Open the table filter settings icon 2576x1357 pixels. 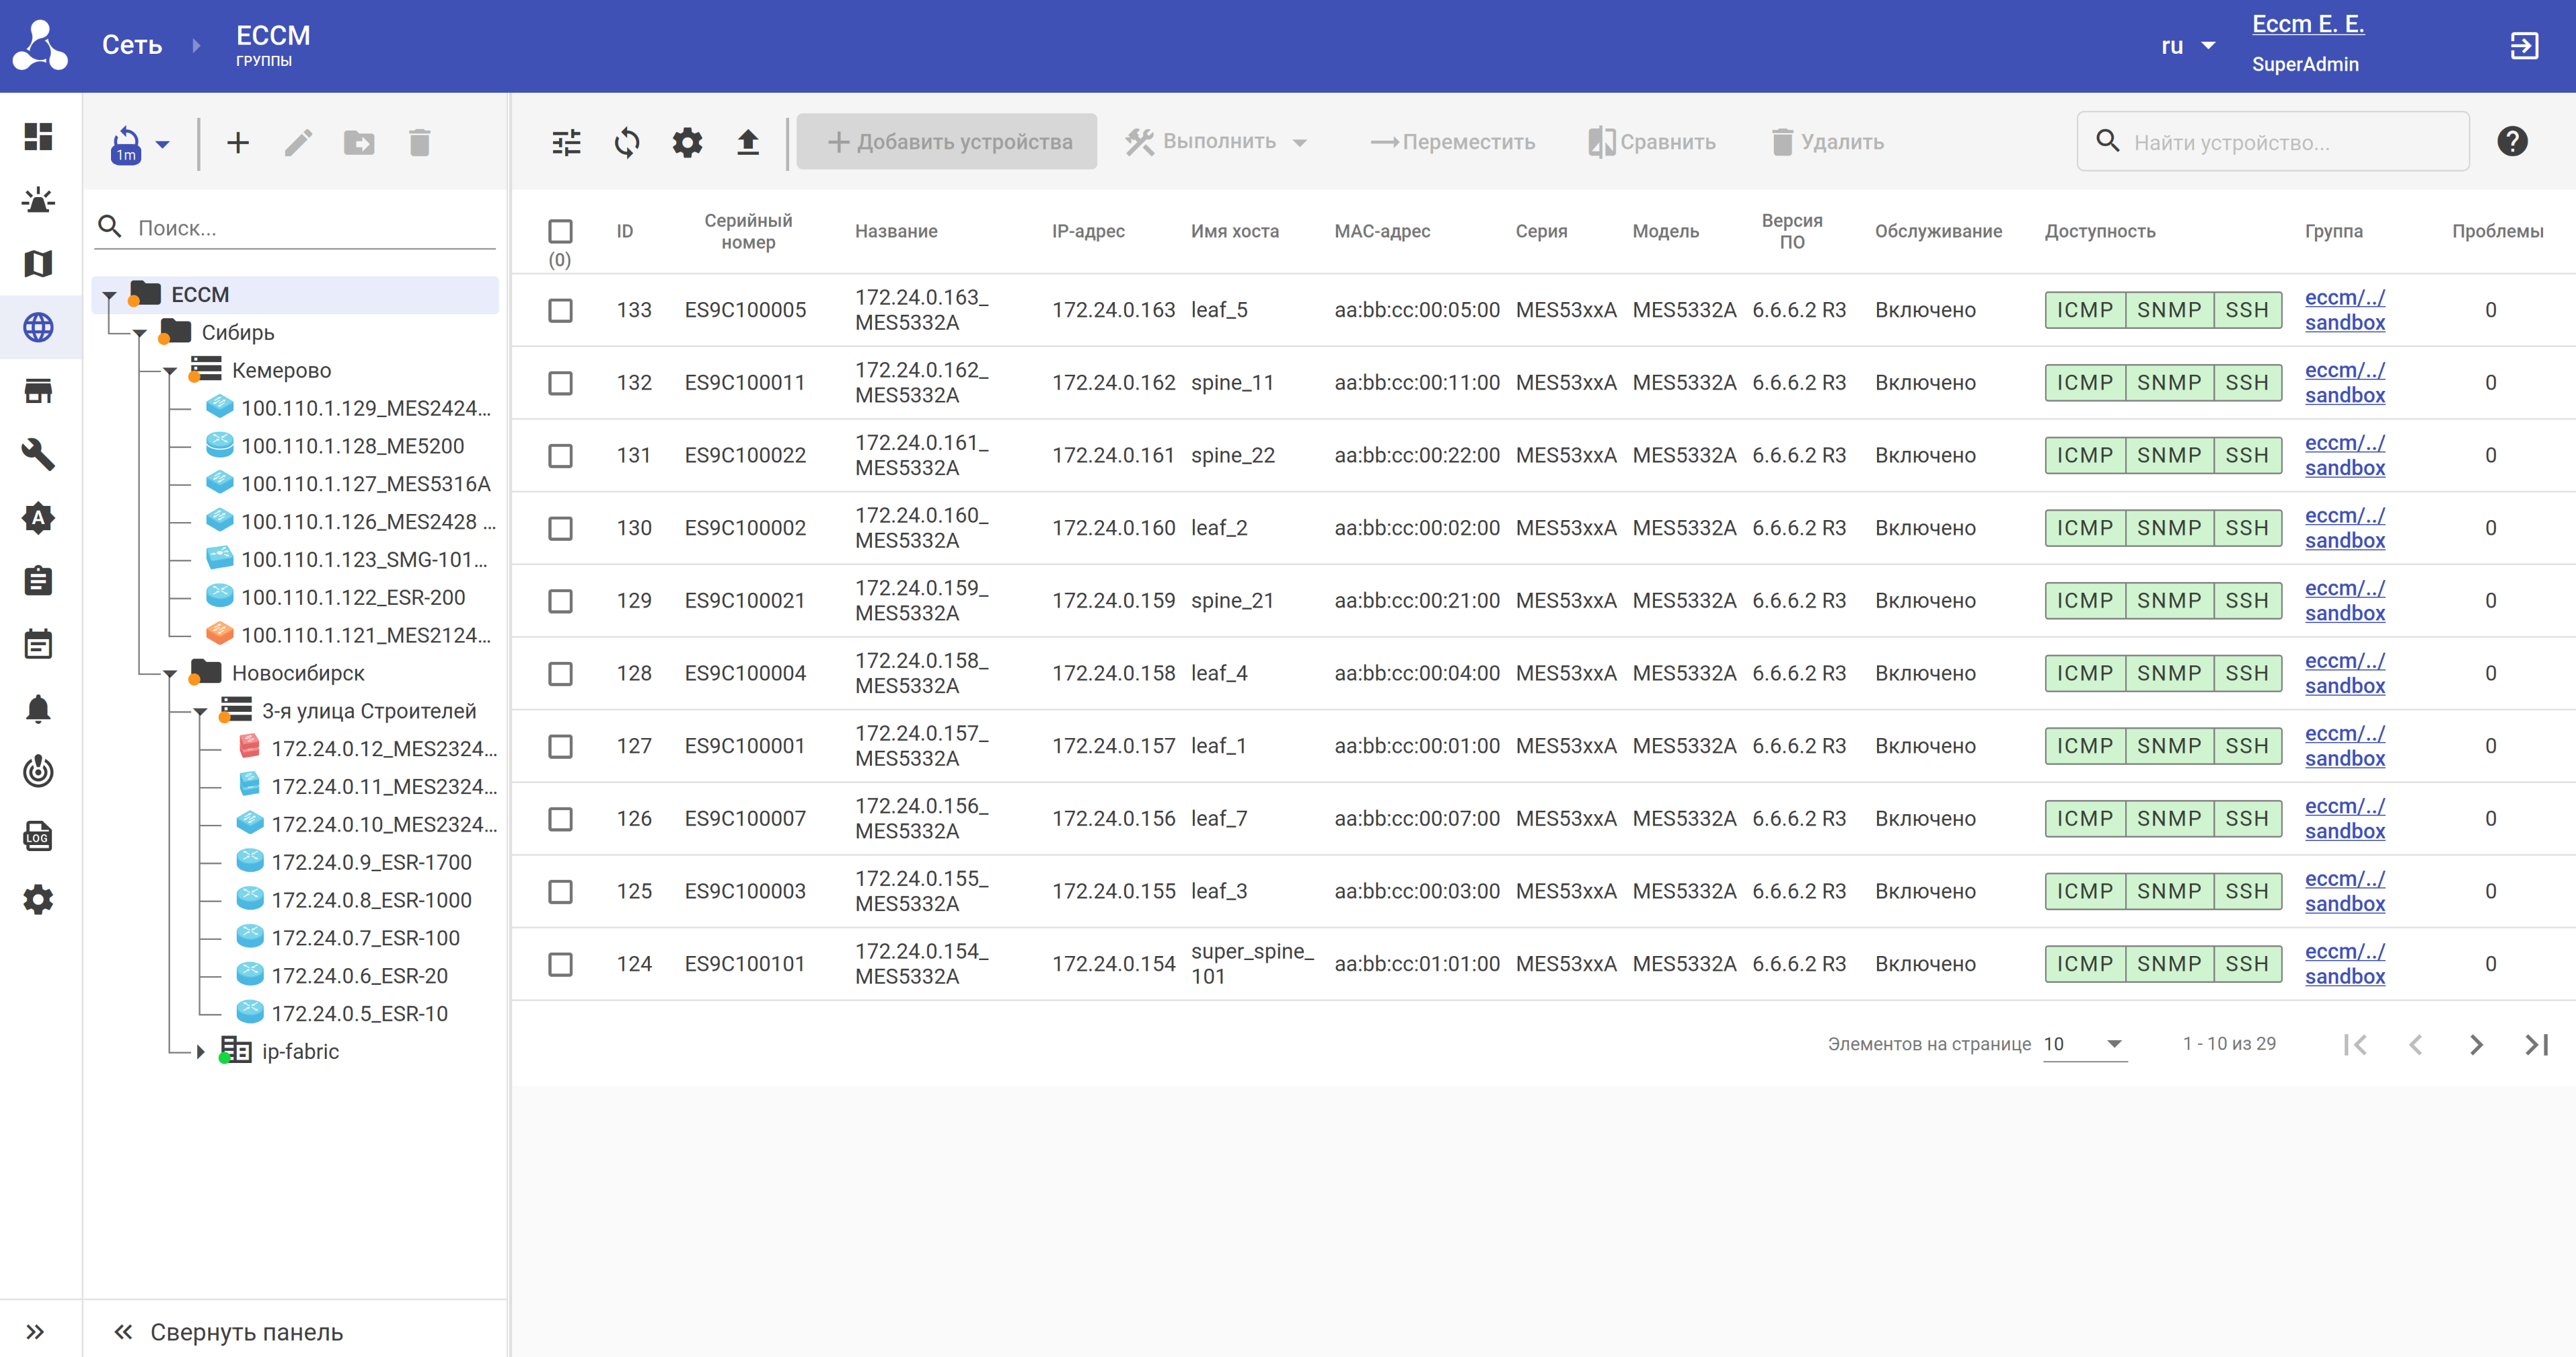point(566,143)
